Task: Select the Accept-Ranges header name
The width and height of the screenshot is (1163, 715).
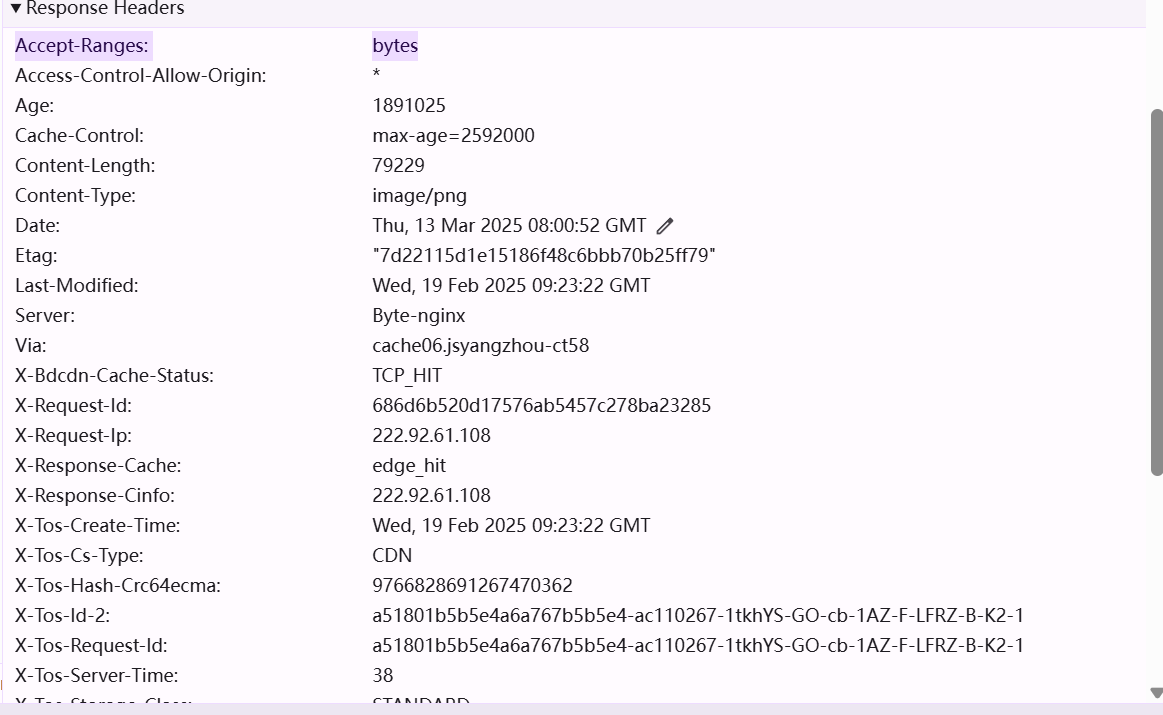Action: pyautogui.click(x=82, y=45)
